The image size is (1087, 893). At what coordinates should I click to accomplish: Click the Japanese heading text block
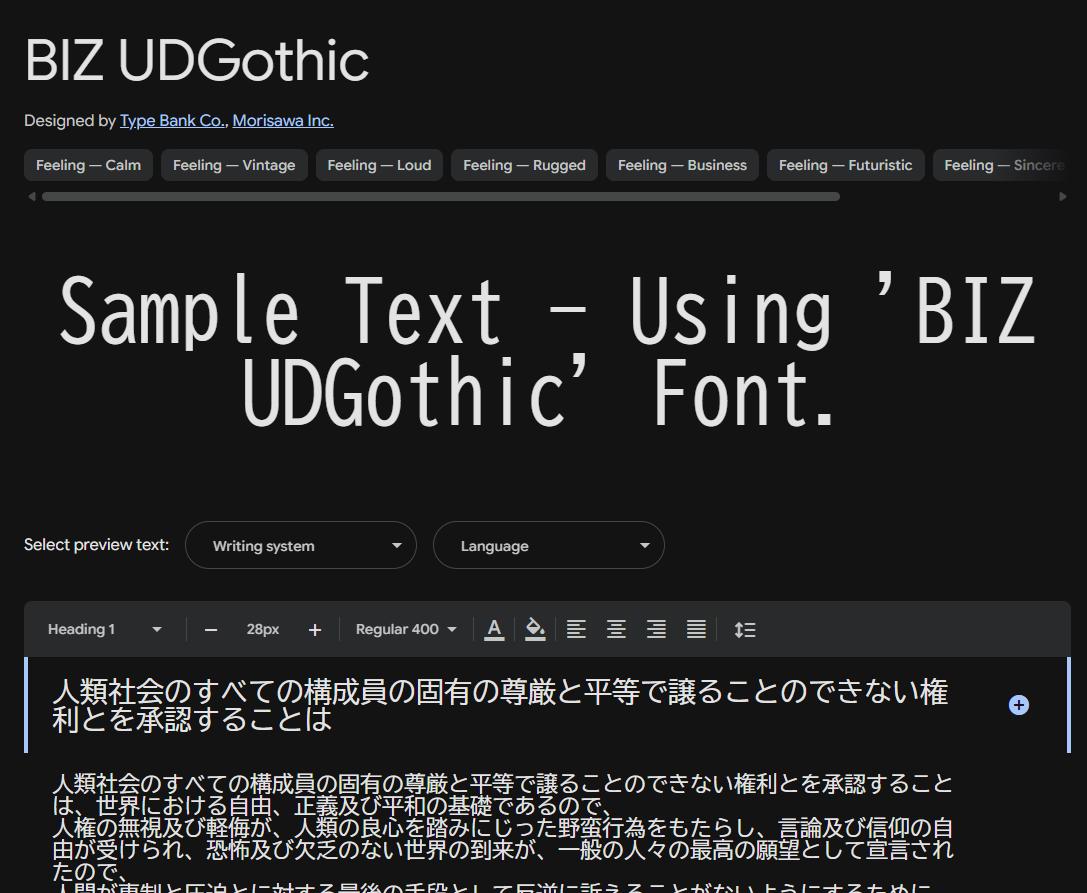coord(501,705)
